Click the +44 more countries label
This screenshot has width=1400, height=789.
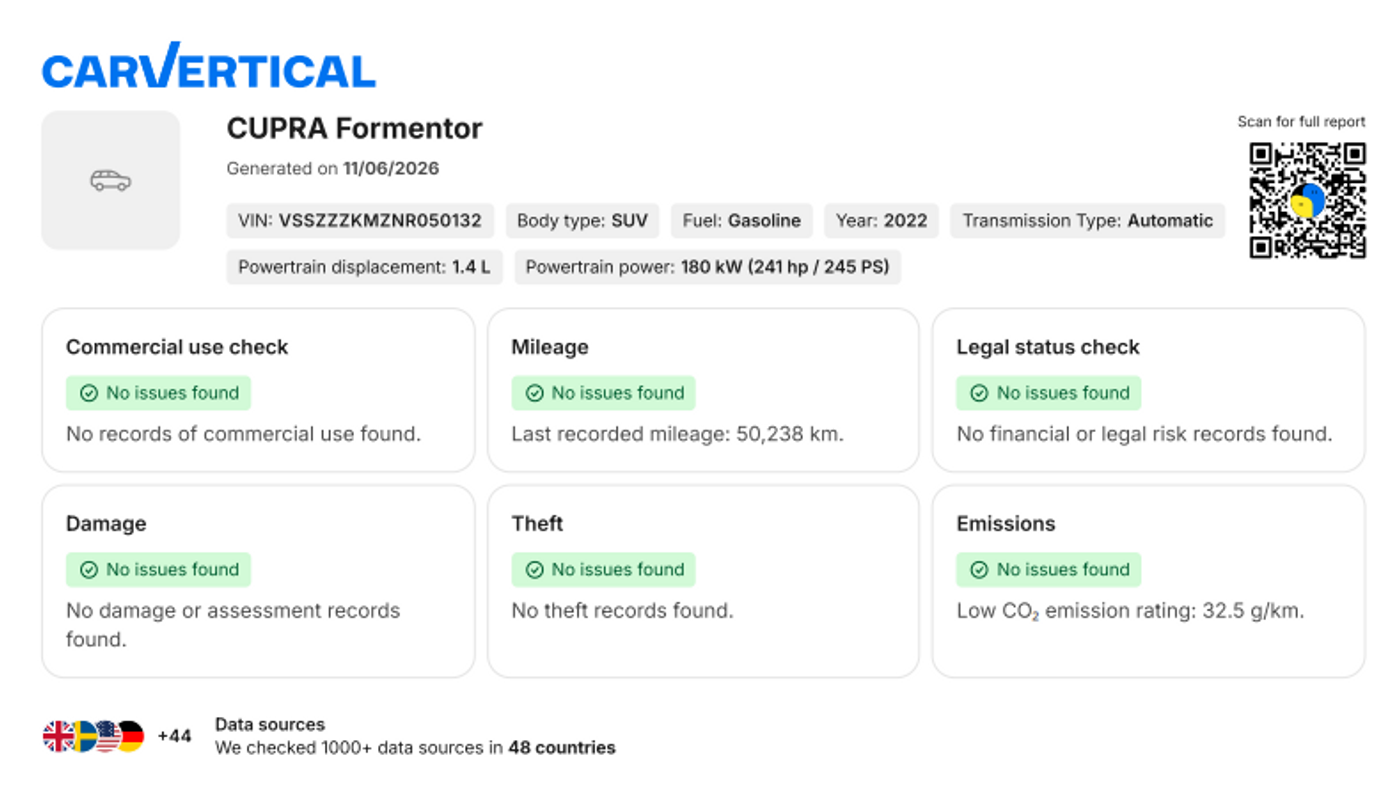(x=174, y=737)
